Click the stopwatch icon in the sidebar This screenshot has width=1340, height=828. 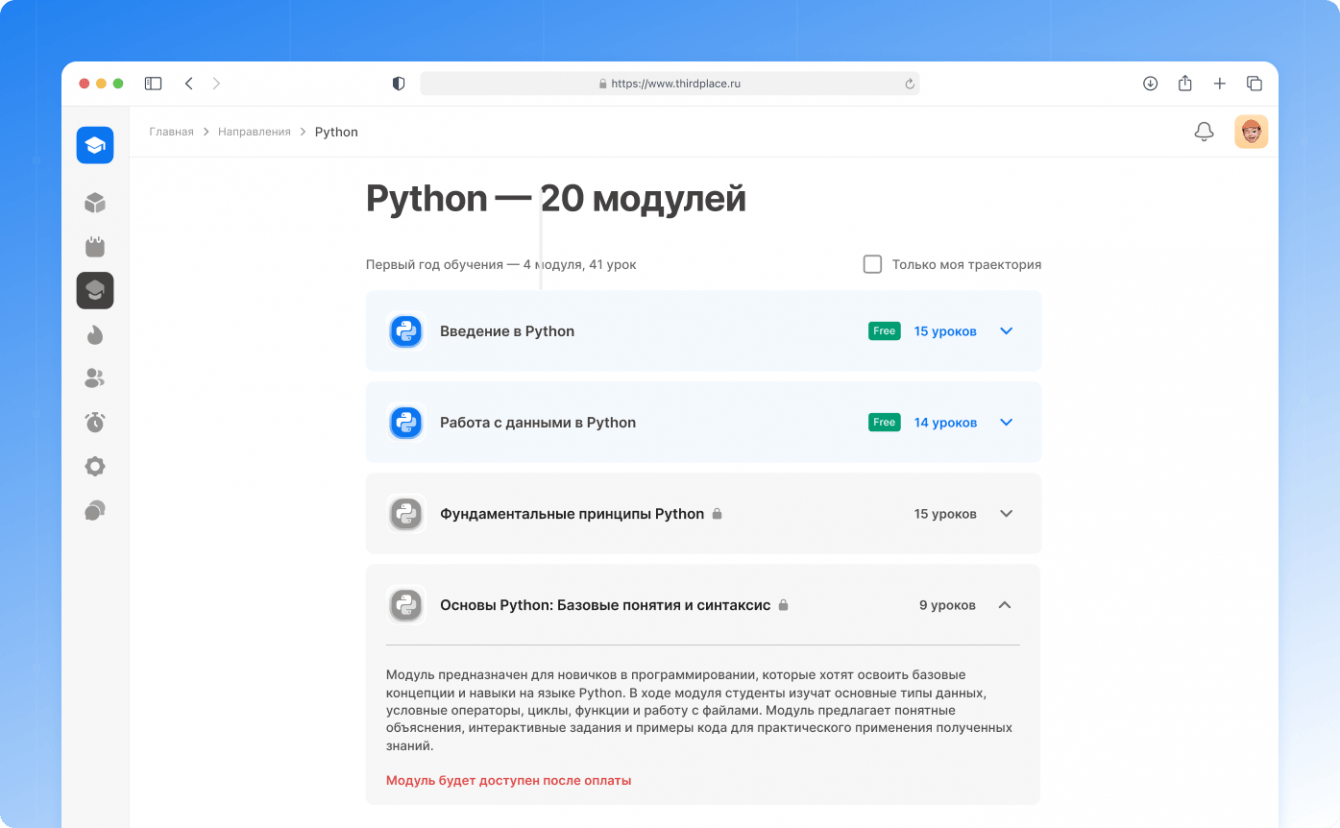pyautogui.click(x=95, y=422)
